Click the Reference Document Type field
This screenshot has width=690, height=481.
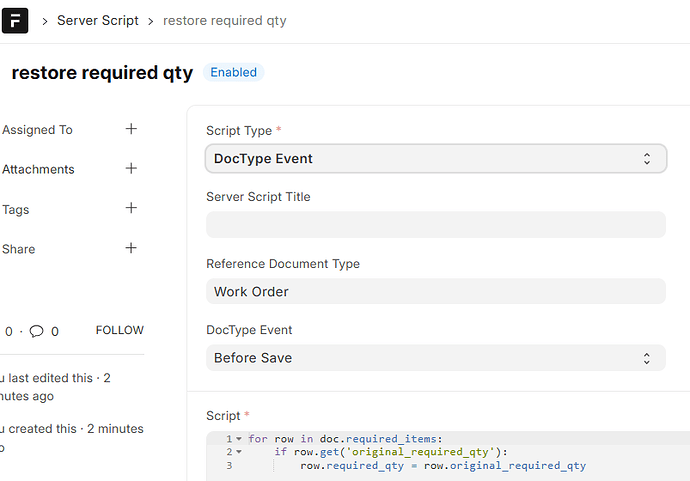coord(435,291)
